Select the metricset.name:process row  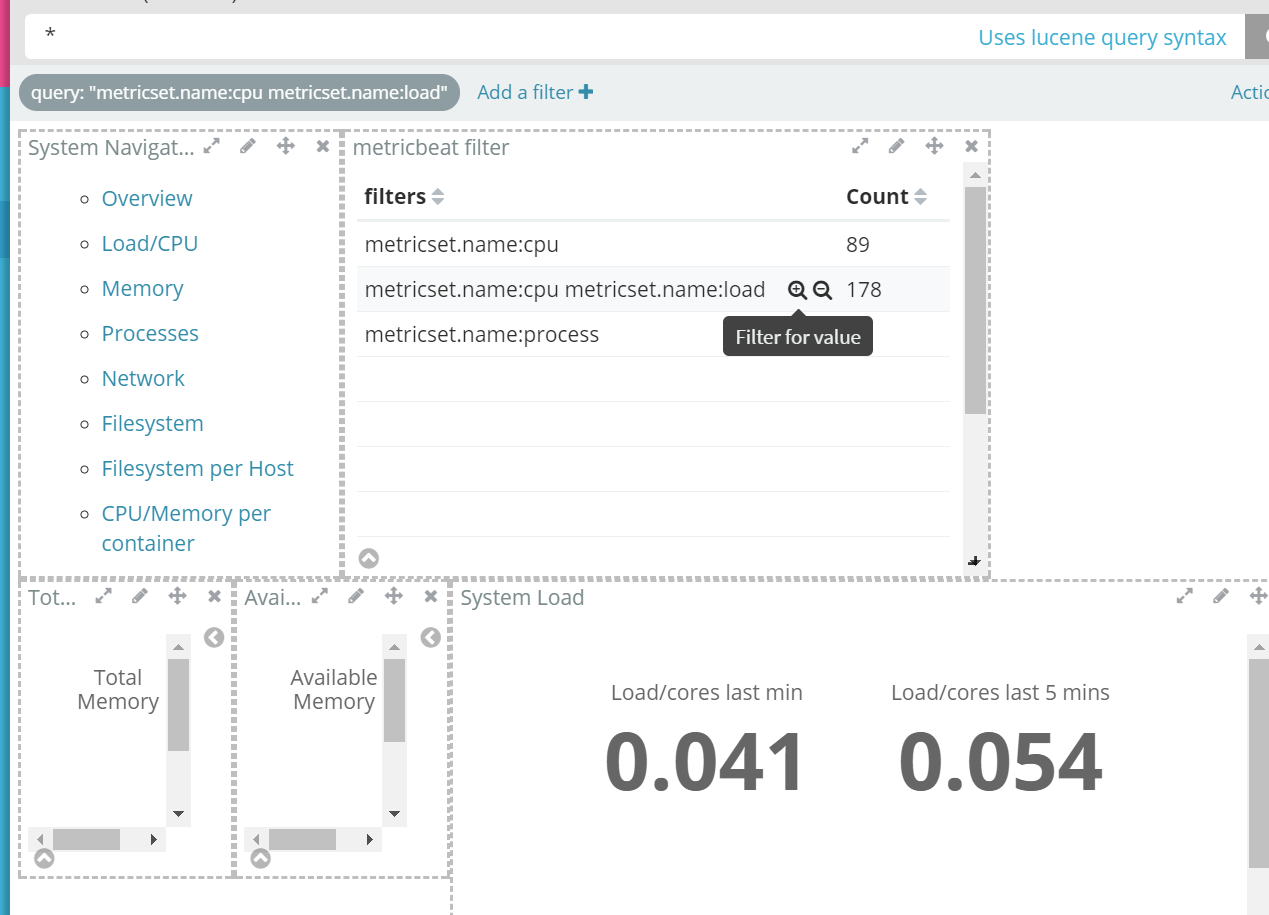(x=653, y=334)
